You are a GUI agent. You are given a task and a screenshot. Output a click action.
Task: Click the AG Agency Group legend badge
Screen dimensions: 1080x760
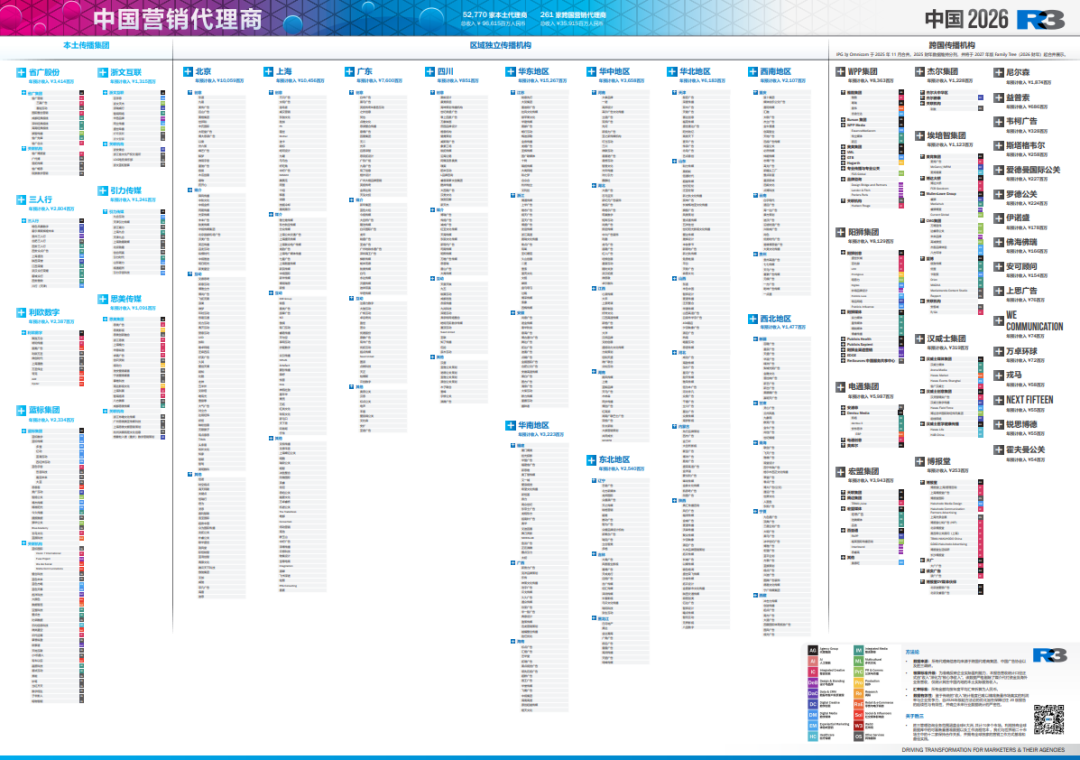(812, 650)
